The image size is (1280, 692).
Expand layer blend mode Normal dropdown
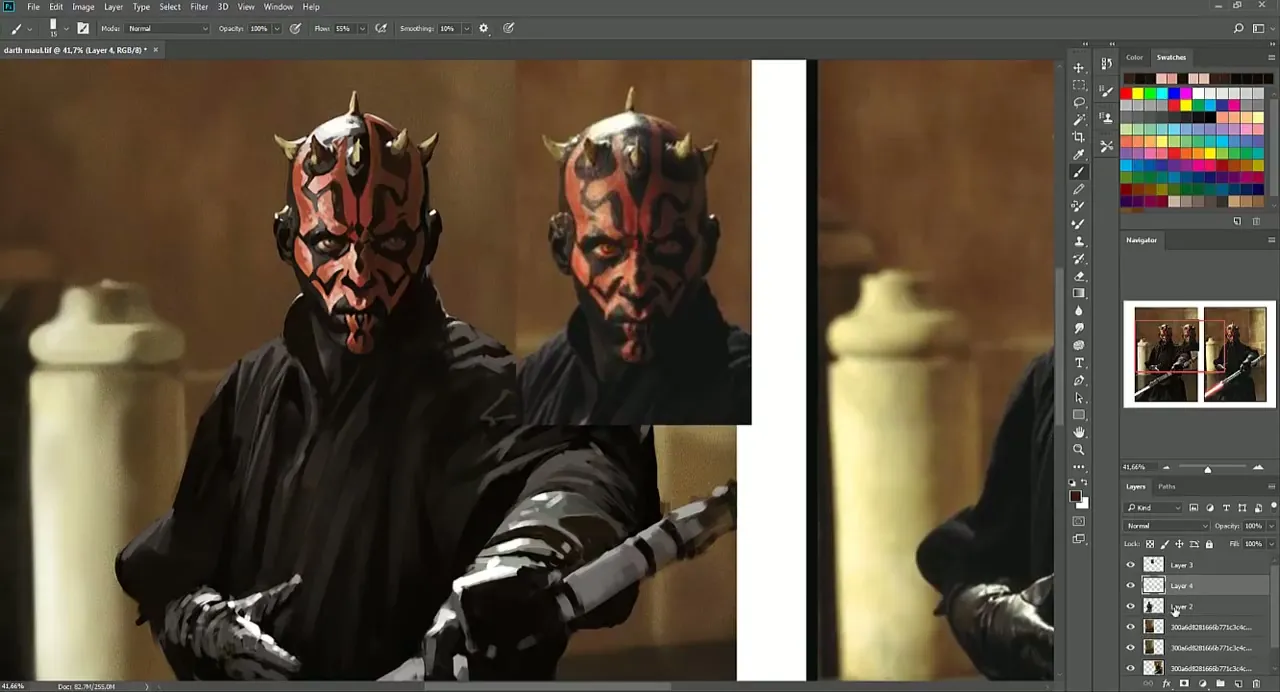(1167, 526)
